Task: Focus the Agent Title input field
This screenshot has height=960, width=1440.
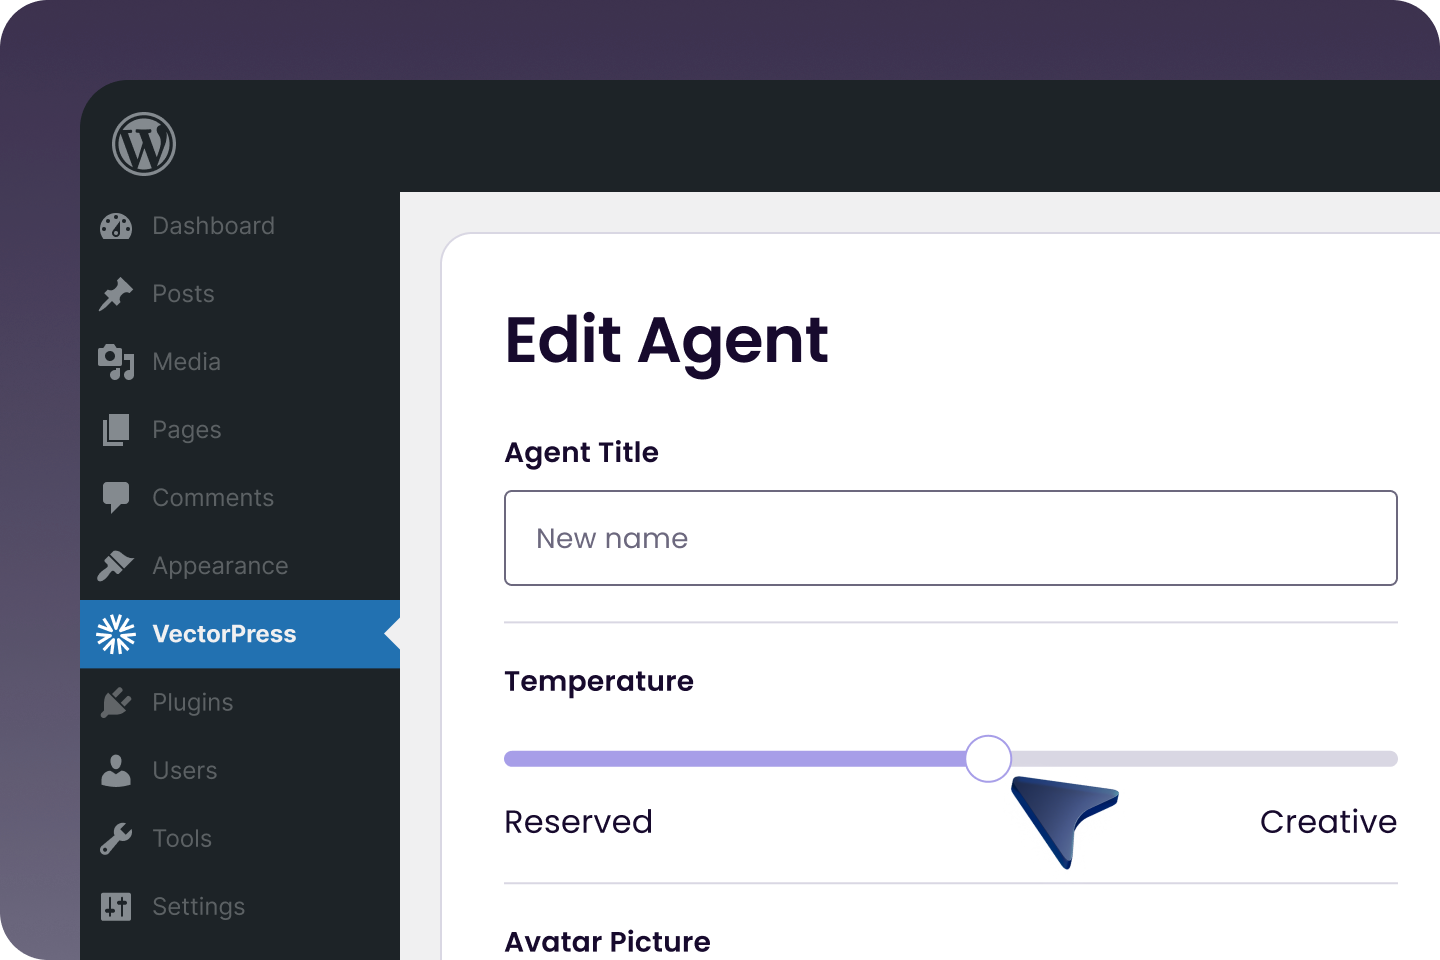Action: (x=951, y=538)
